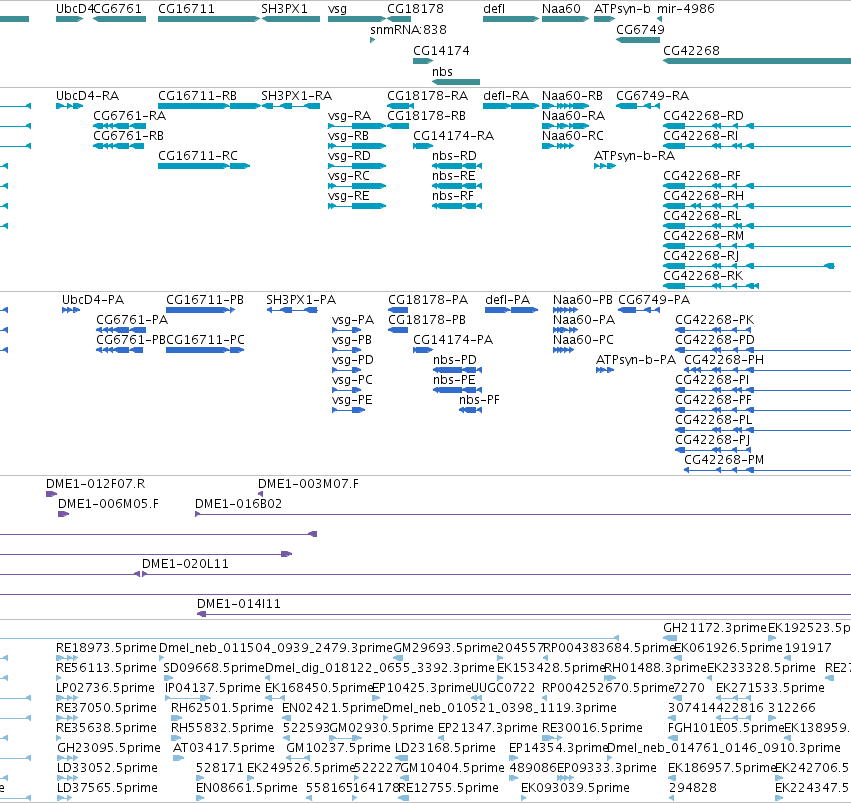Screen dimensions: 851x803
Task: Select the Naa60-PC protein label
Action: point(583,340)
